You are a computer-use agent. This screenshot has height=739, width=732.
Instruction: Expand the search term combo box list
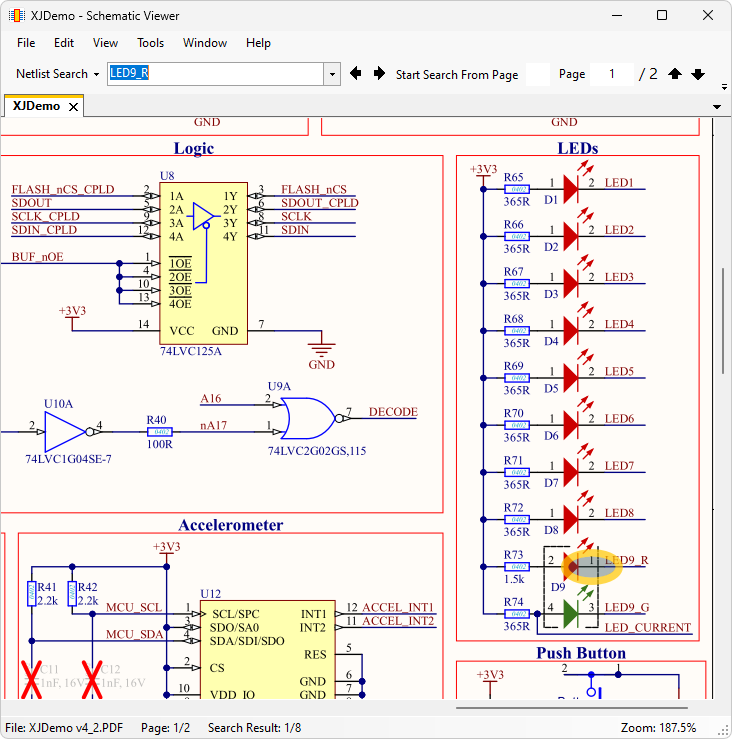click(332, 74)
